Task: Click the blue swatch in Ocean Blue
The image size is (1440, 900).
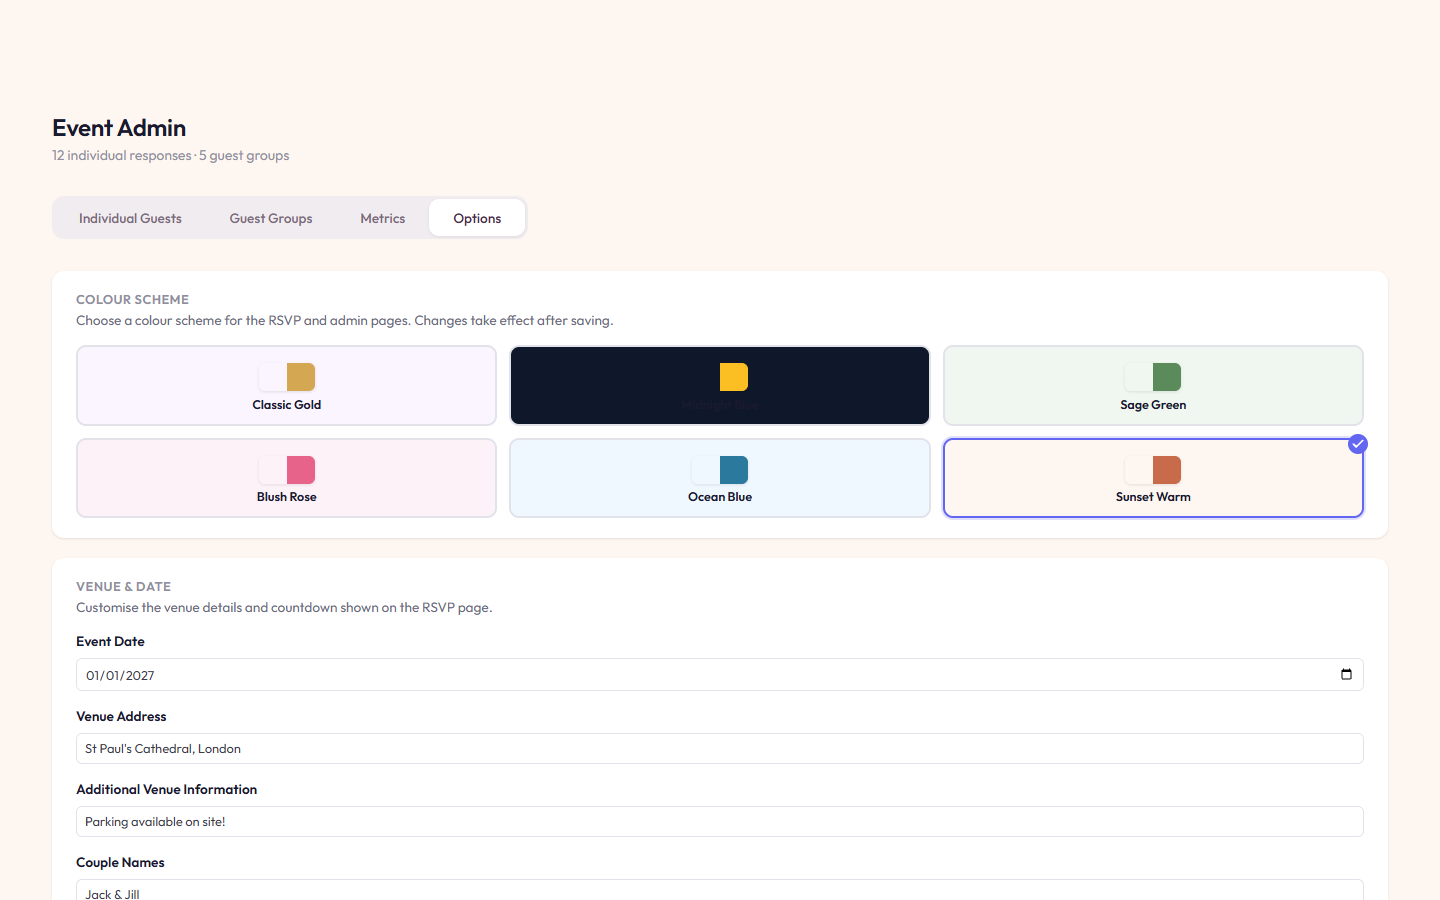Action: tap(734, 470)
